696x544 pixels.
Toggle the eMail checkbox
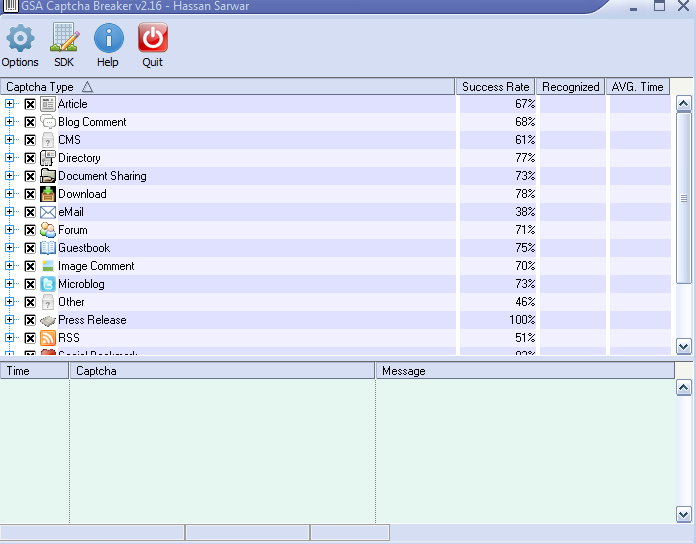[x=30, y=213]
